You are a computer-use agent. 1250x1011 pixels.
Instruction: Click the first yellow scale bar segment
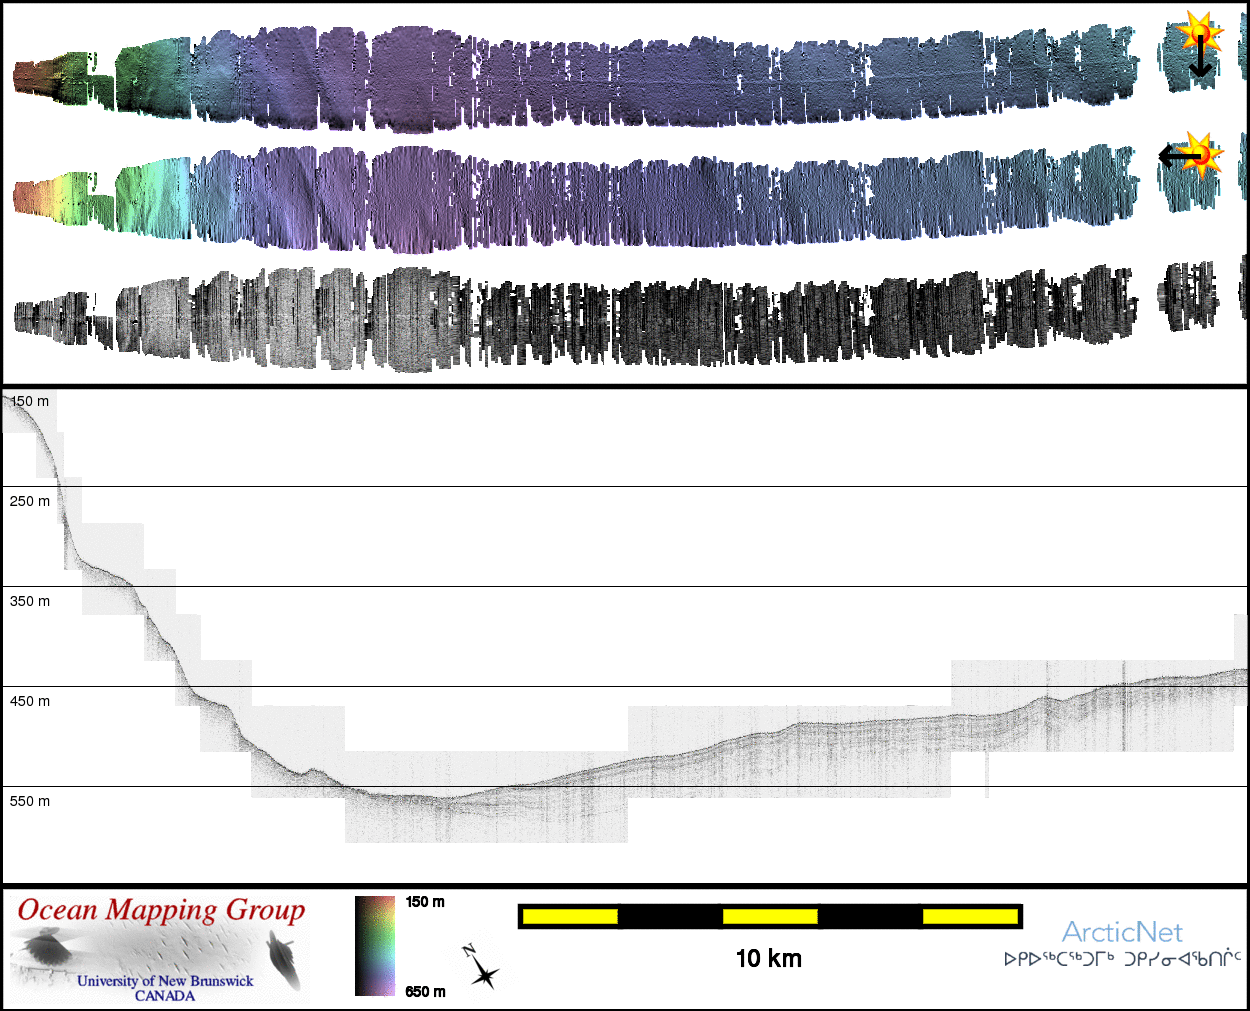pyautogui.click(x=570, y=916)
